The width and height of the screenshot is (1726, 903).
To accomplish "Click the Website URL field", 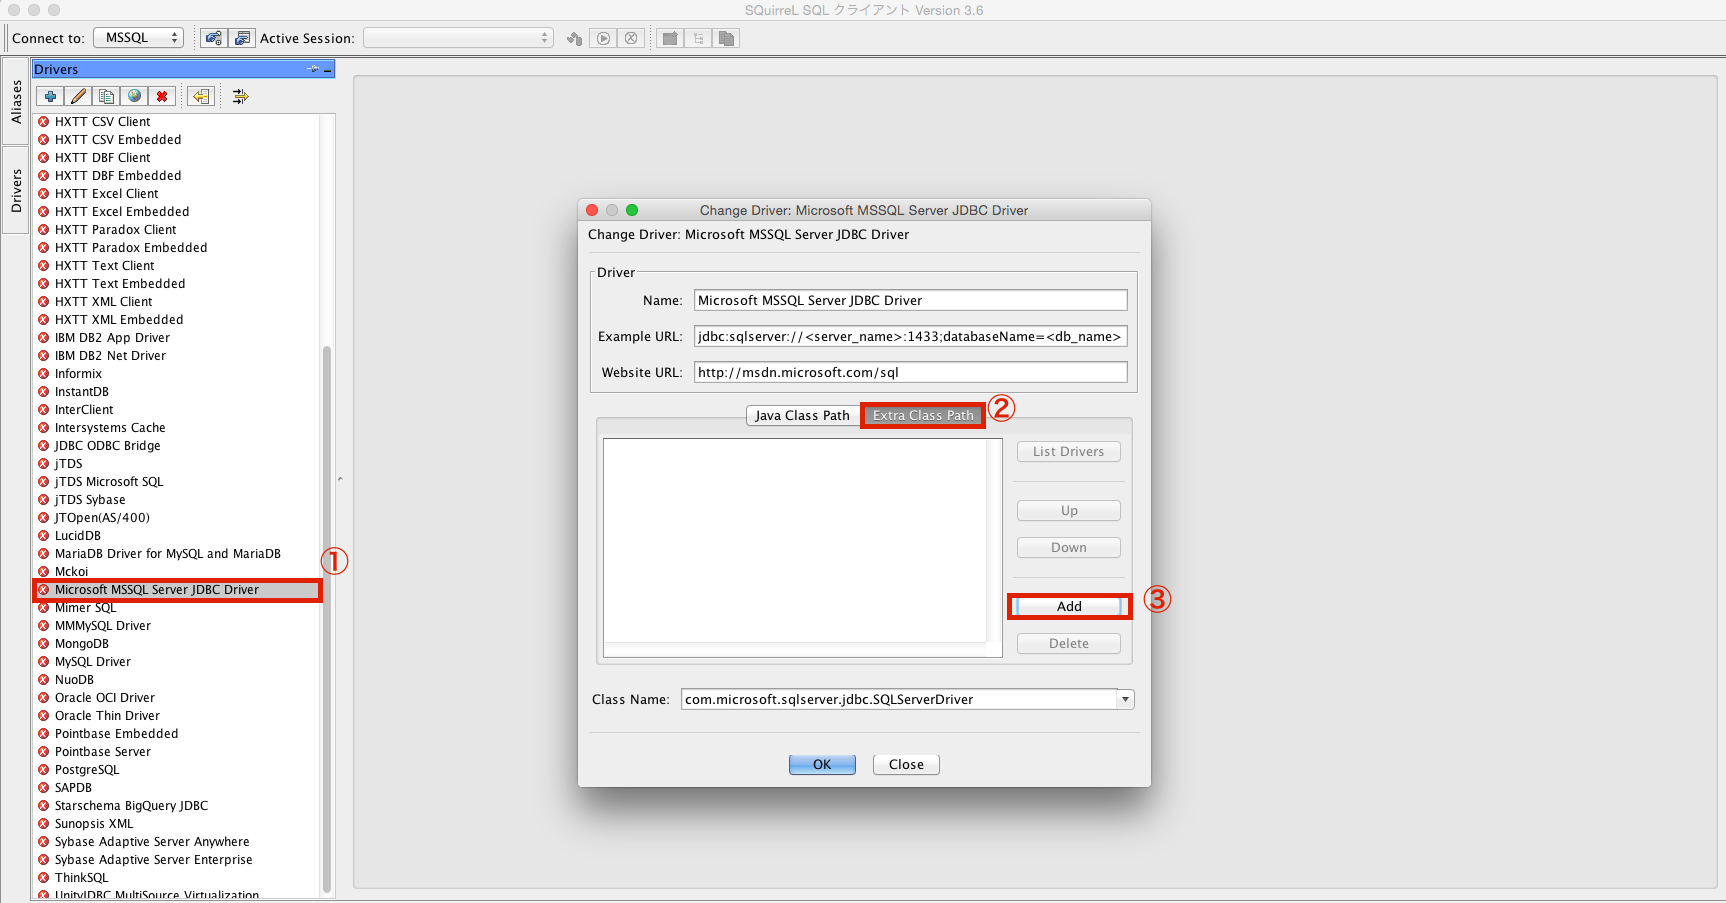I will point(910,372).
